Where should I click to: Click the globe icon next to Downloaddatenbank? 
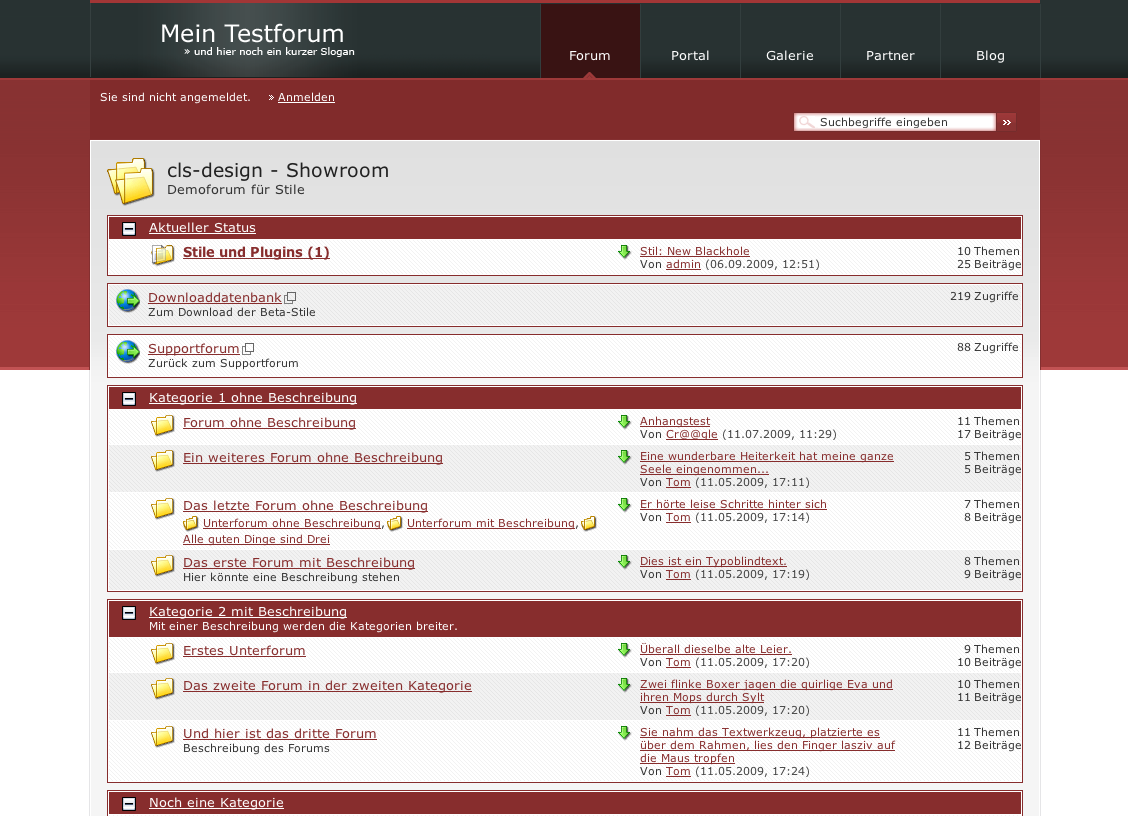[128, 301]
